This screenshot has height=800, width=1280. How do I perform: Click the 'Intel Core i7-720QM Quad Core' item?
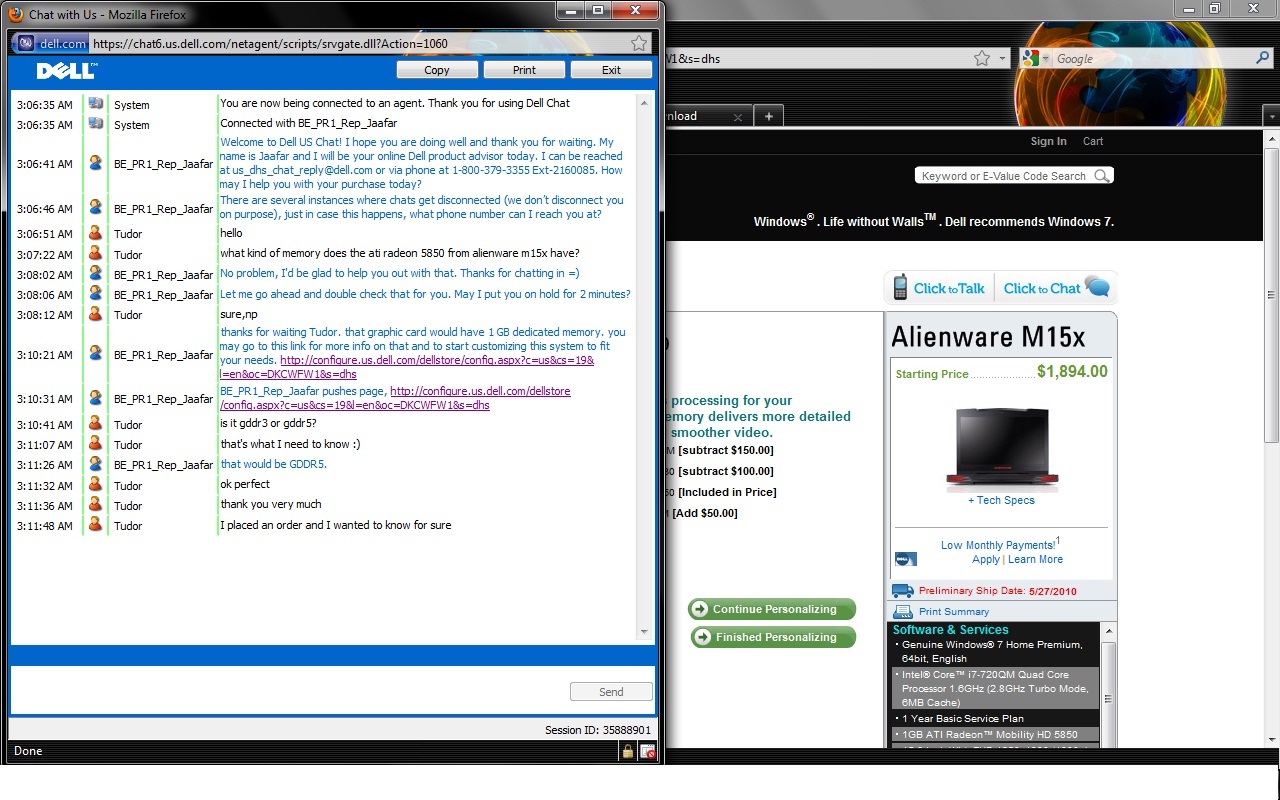[995, 689]
